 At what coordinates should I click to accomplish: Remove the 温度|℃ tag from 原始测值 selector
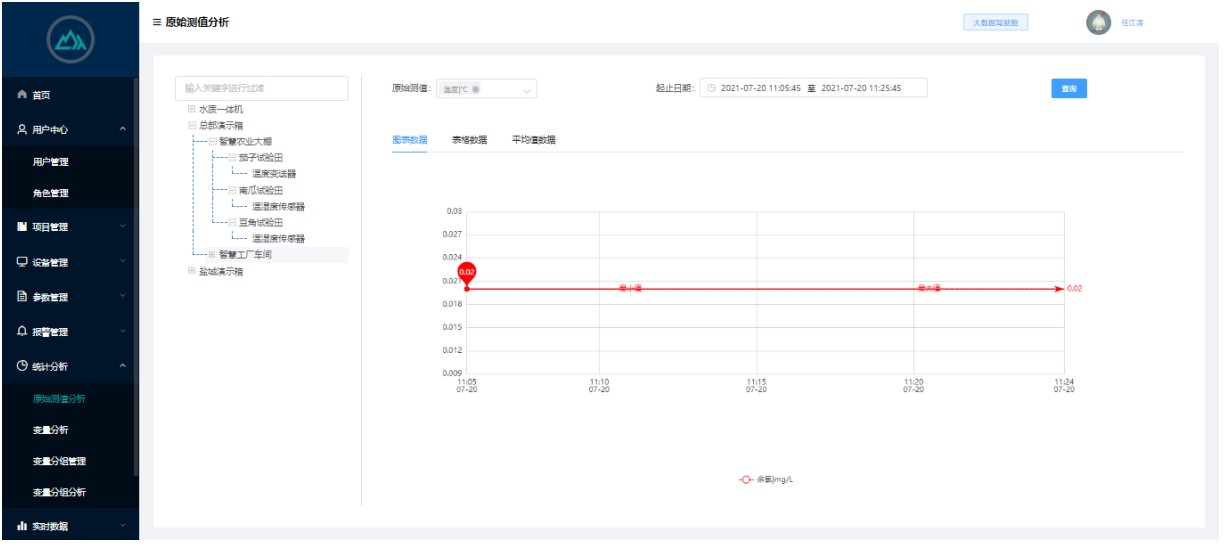tap(476, 89)
